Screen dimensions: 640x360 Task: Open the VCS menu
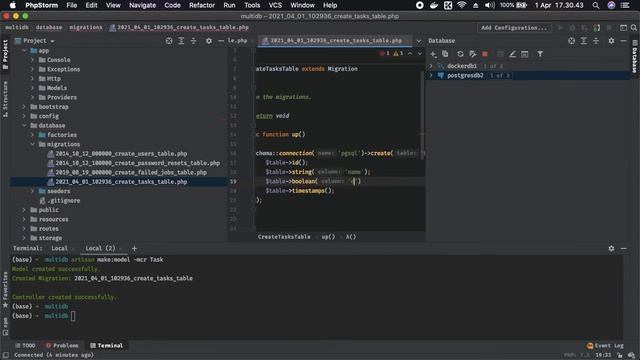(x=275, y=5)
